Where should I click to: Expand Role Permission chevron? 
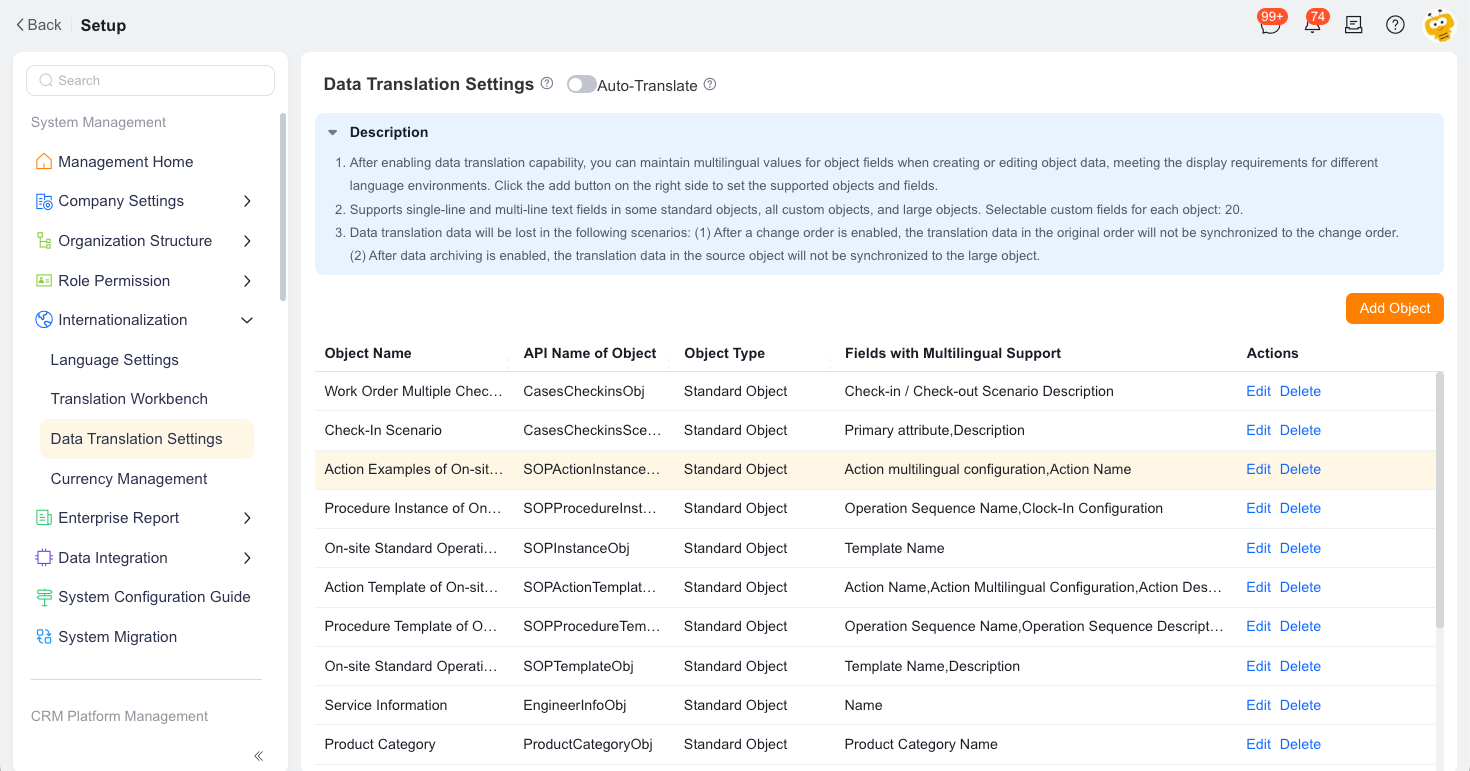(x=247, y=281)
